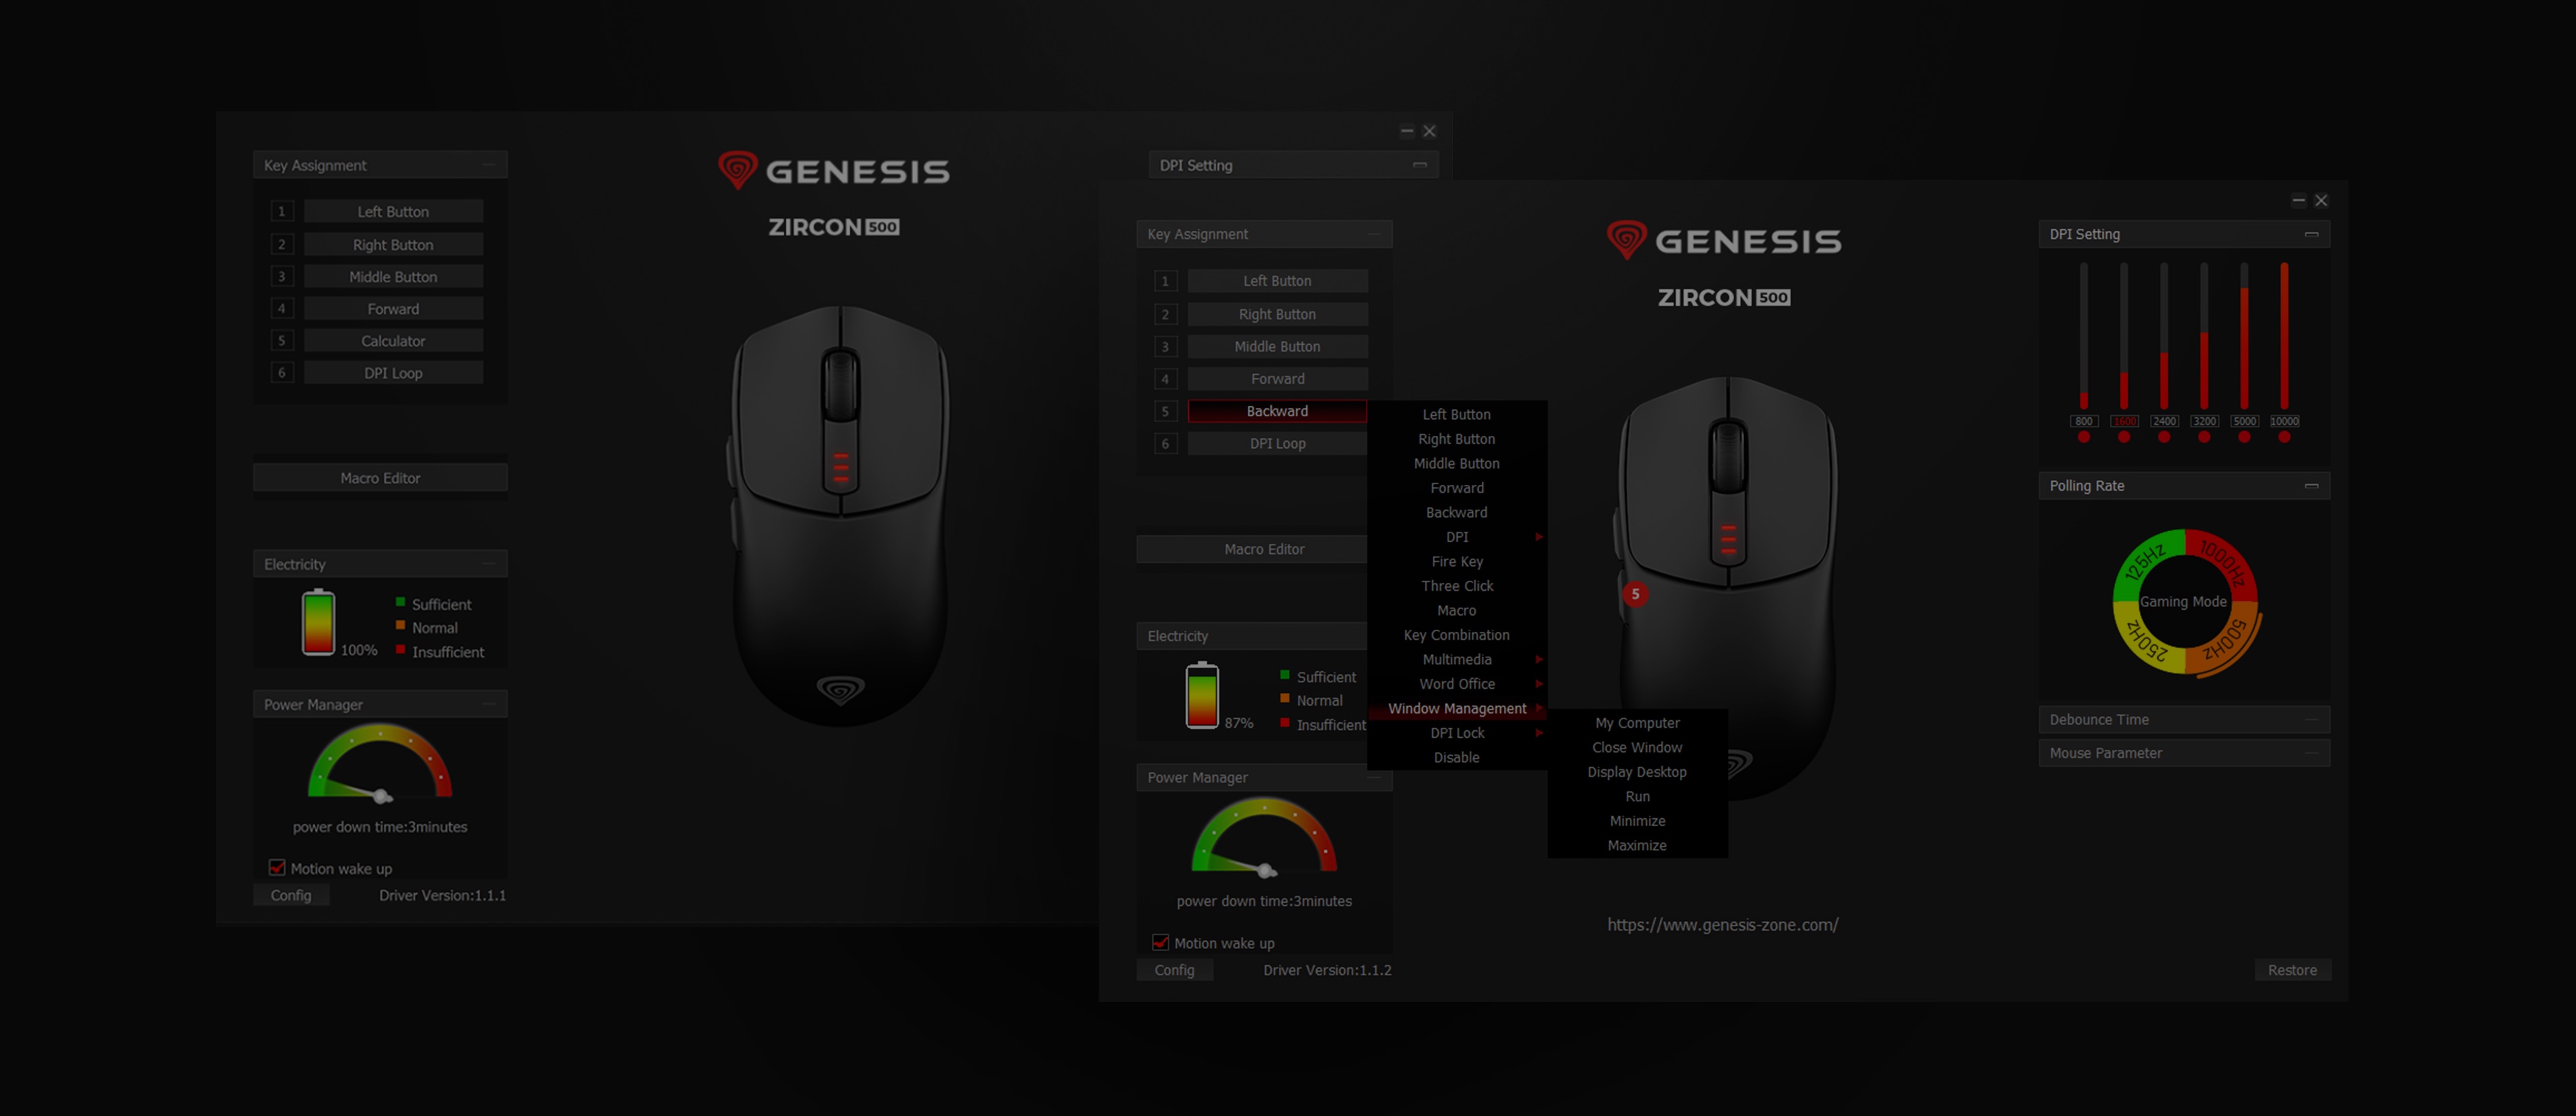The width and height of the screenshot is (2576, 1116).
Task: Click Driver Version:1.1.2 text
Action: (x=1327, y=970)
